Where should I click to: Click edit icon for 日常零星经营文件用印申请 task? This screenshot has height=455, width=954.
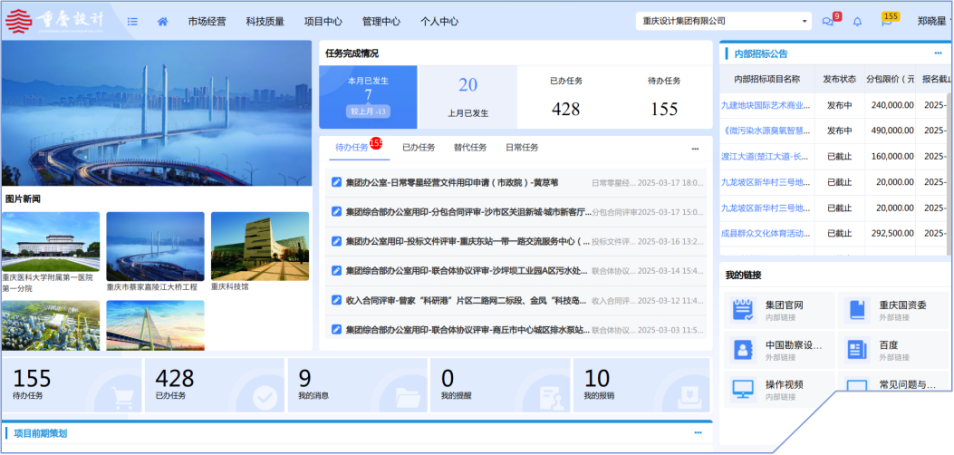coord(336,182)
